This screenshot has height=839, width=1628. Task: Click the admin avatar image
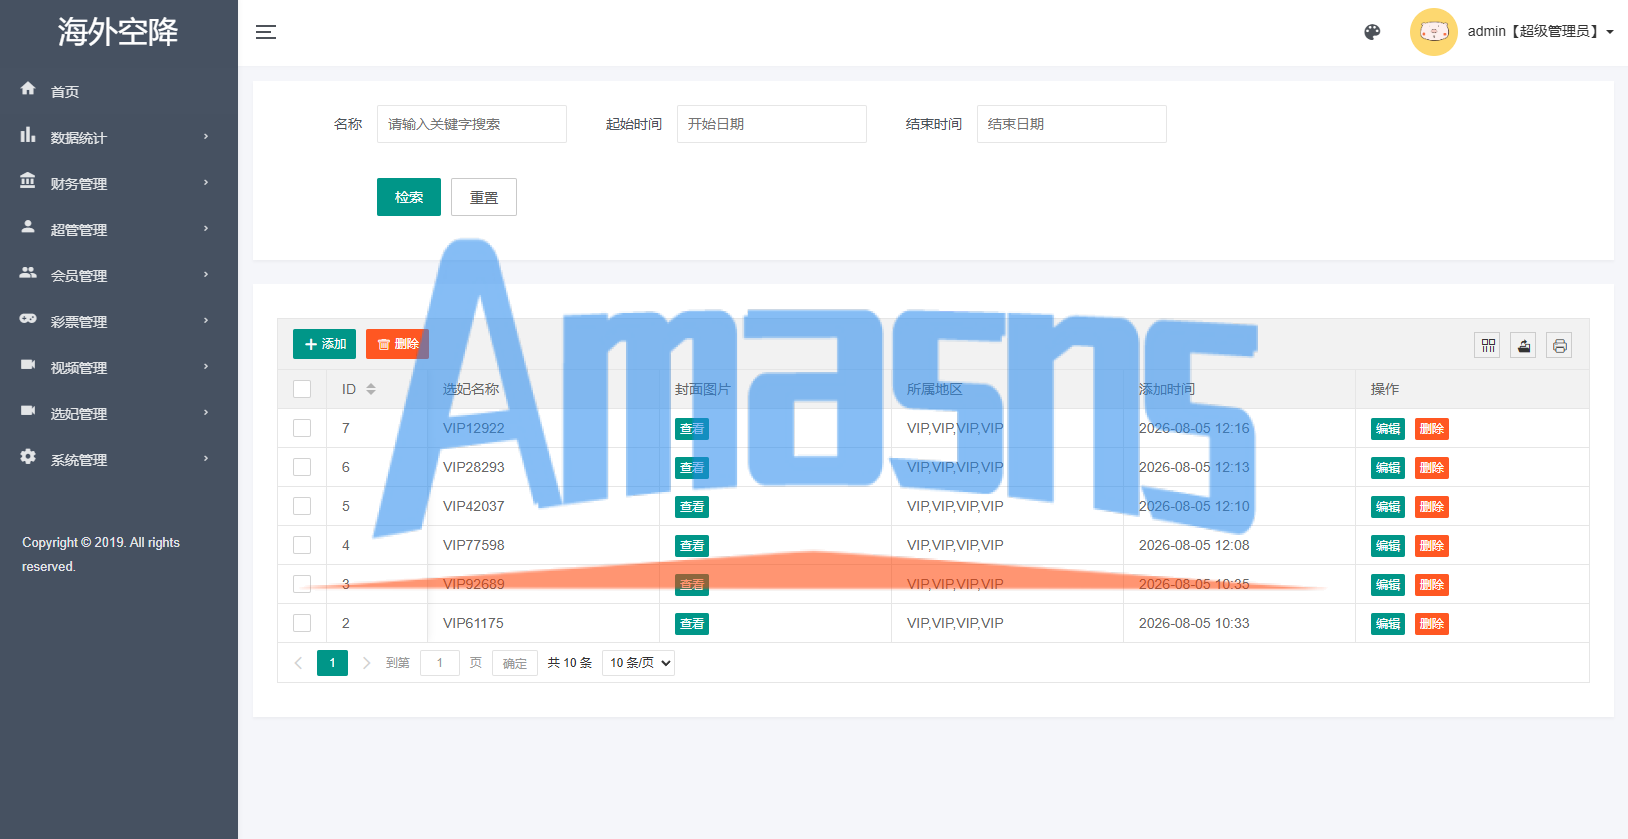point(1434,32)
